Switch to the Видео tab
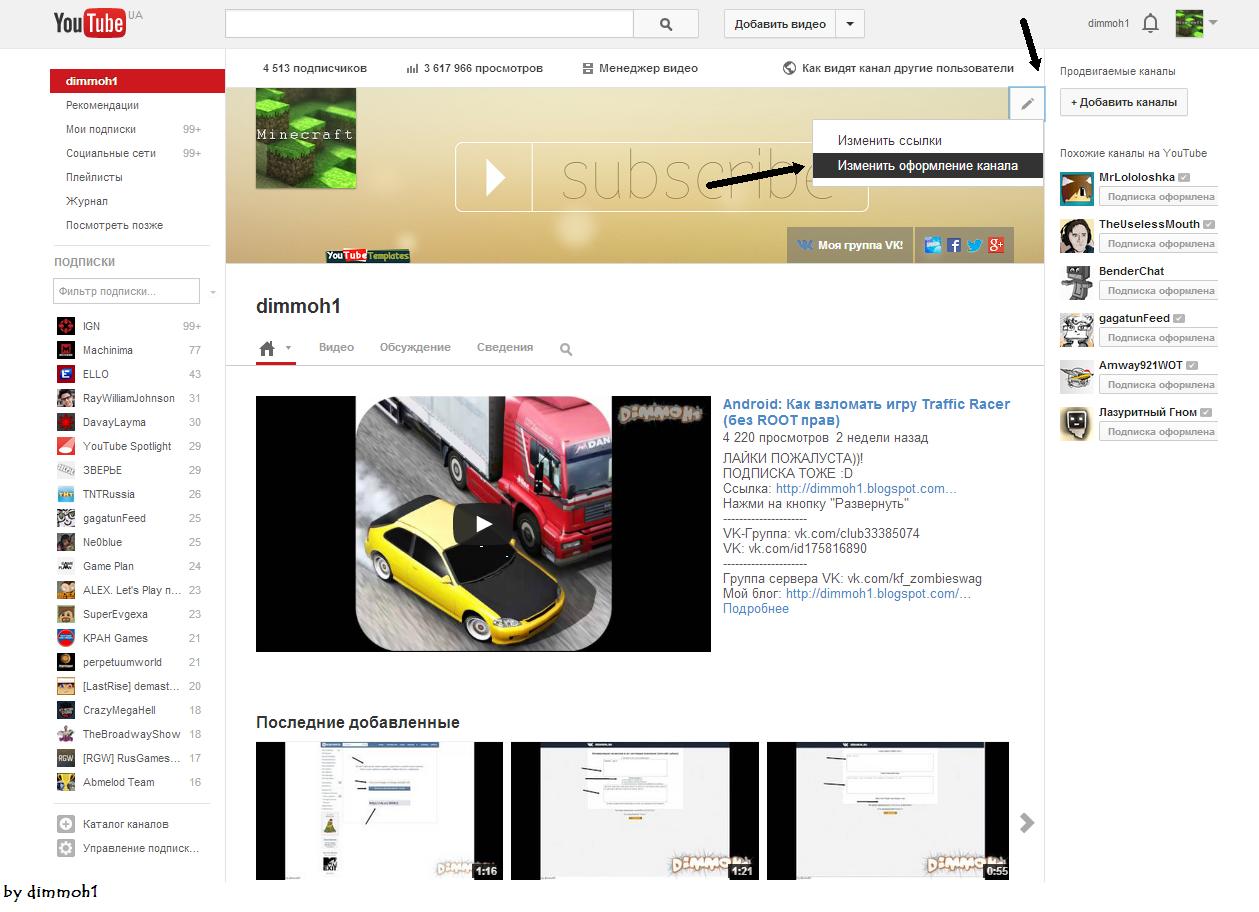Viewport: 1259px width, 912px height. coord(336,347)
